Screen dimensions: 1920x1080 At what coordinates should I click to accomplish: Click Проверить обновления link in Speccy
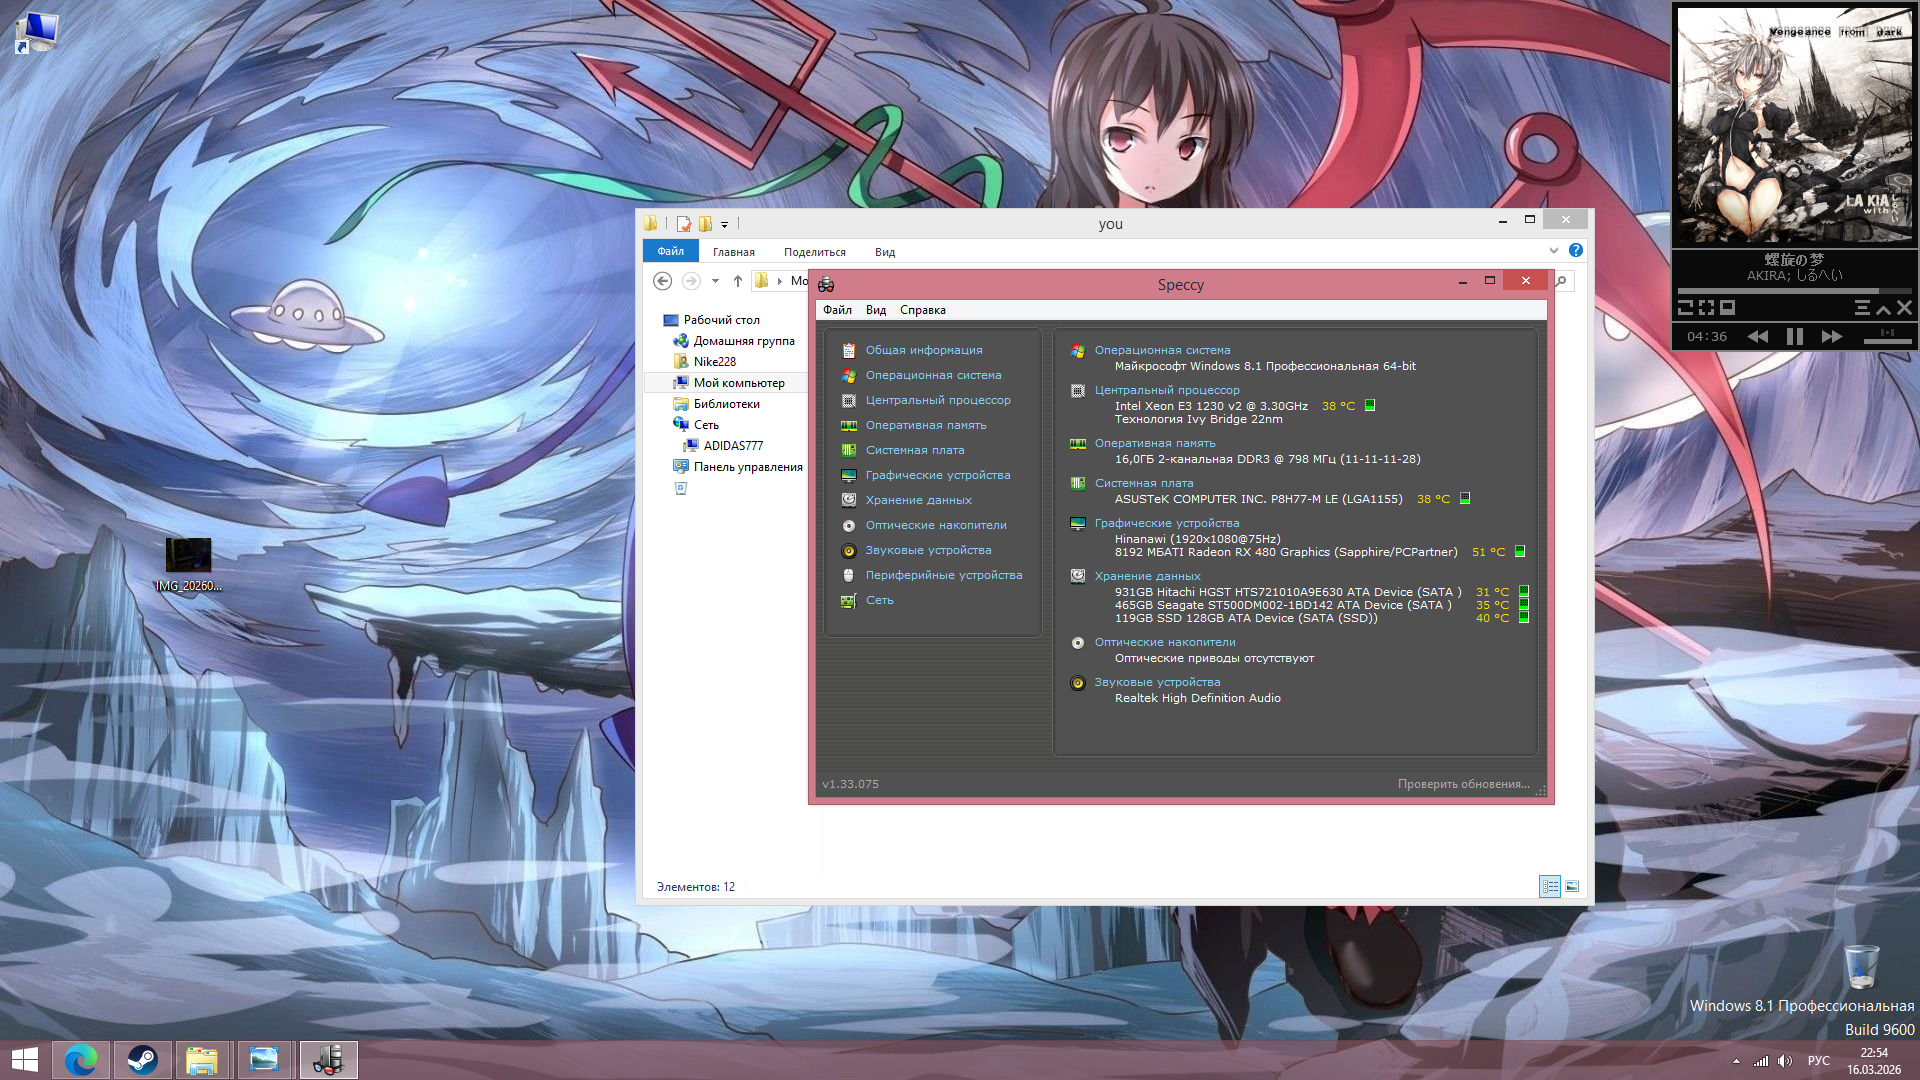1463,784
